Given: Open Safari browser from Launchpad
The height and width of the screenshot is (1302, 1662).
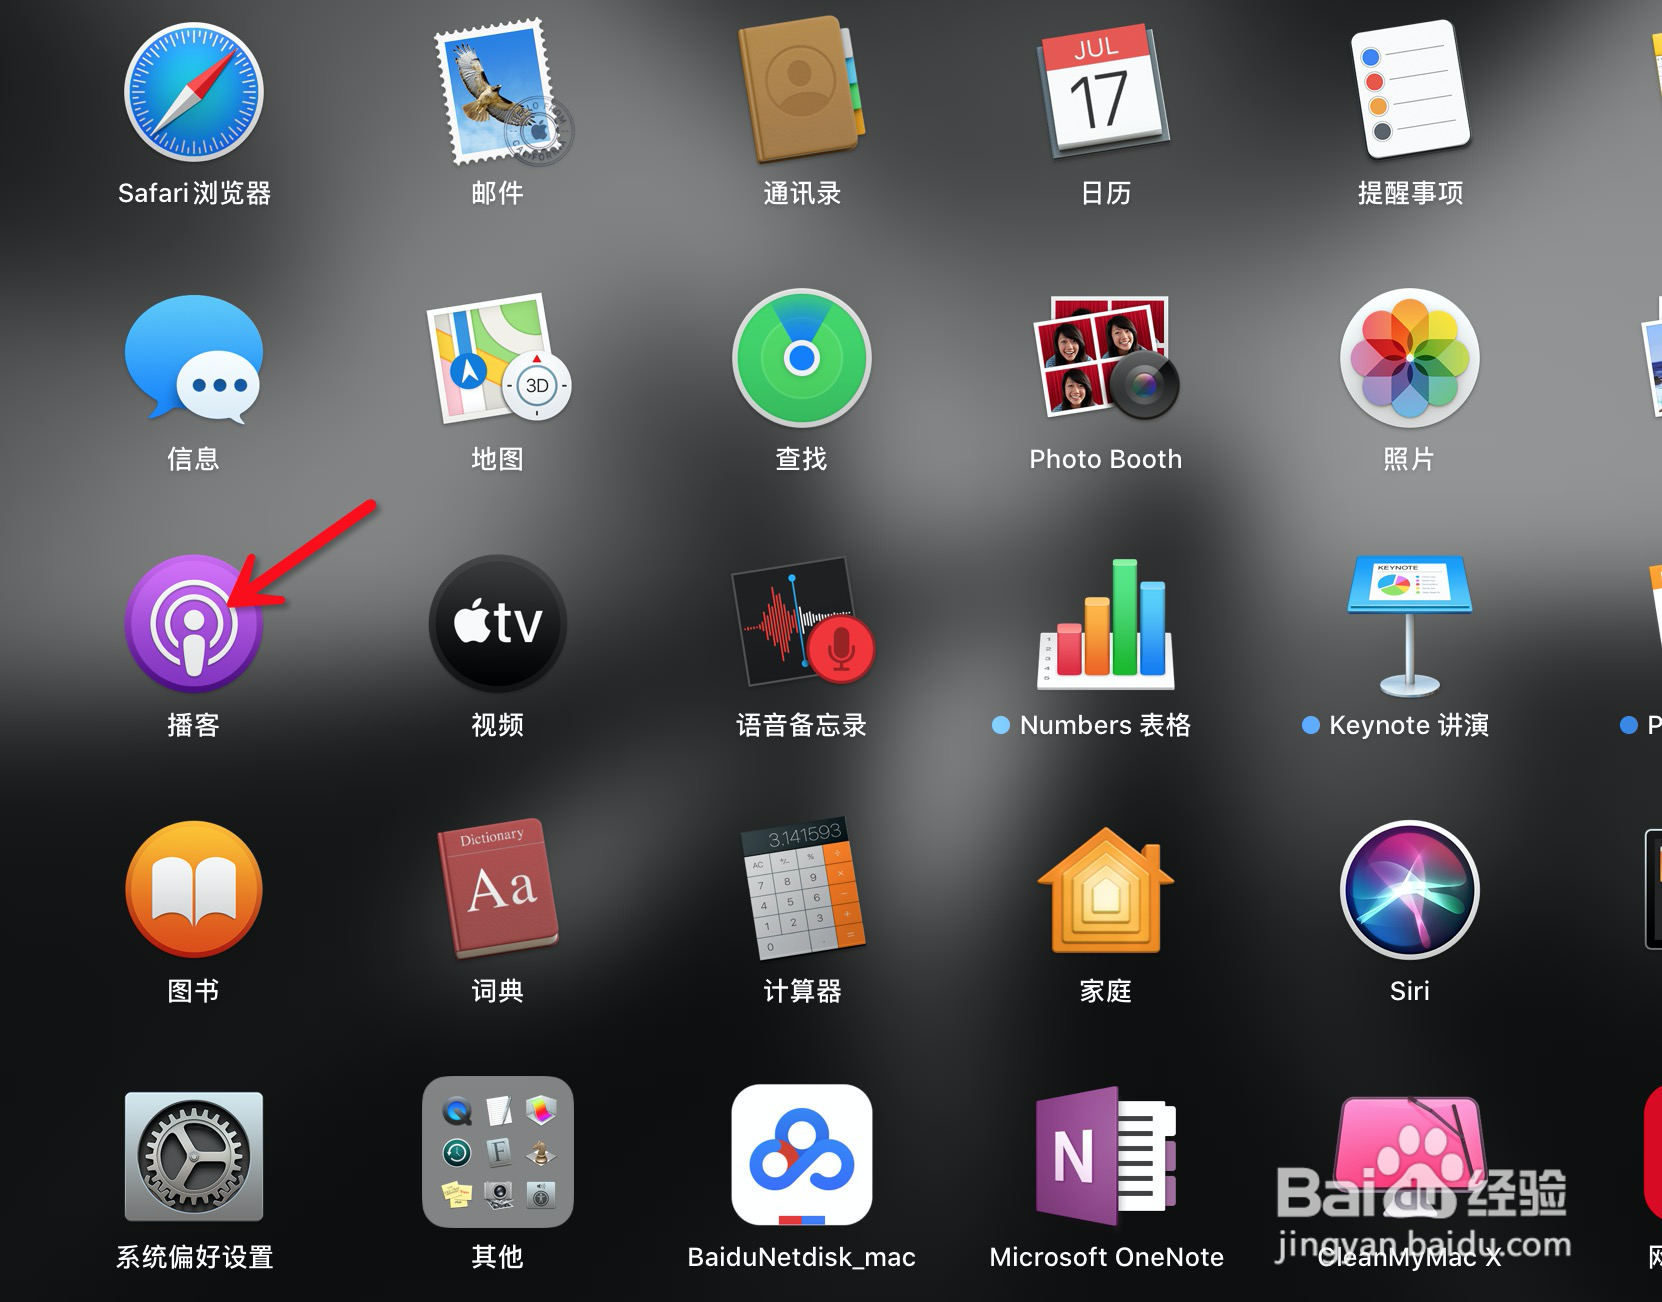Looking at the screenshot, I should (x=194, y=92).
